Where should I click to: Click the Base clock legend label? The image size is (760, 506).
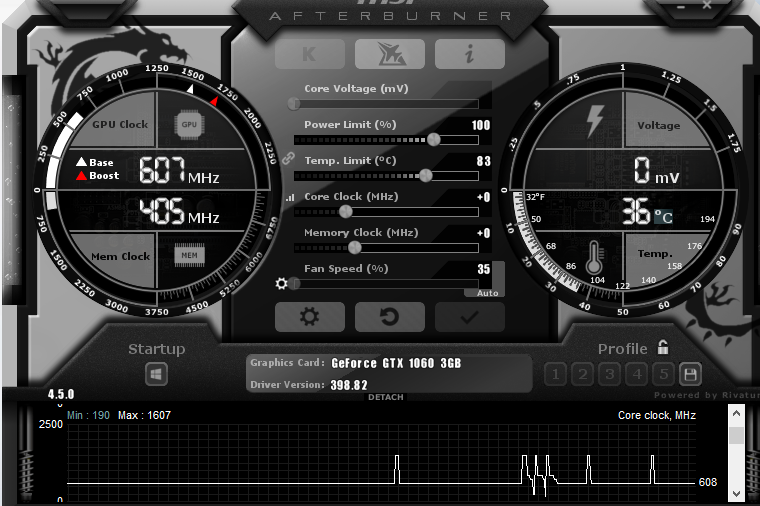click(101, 162)
